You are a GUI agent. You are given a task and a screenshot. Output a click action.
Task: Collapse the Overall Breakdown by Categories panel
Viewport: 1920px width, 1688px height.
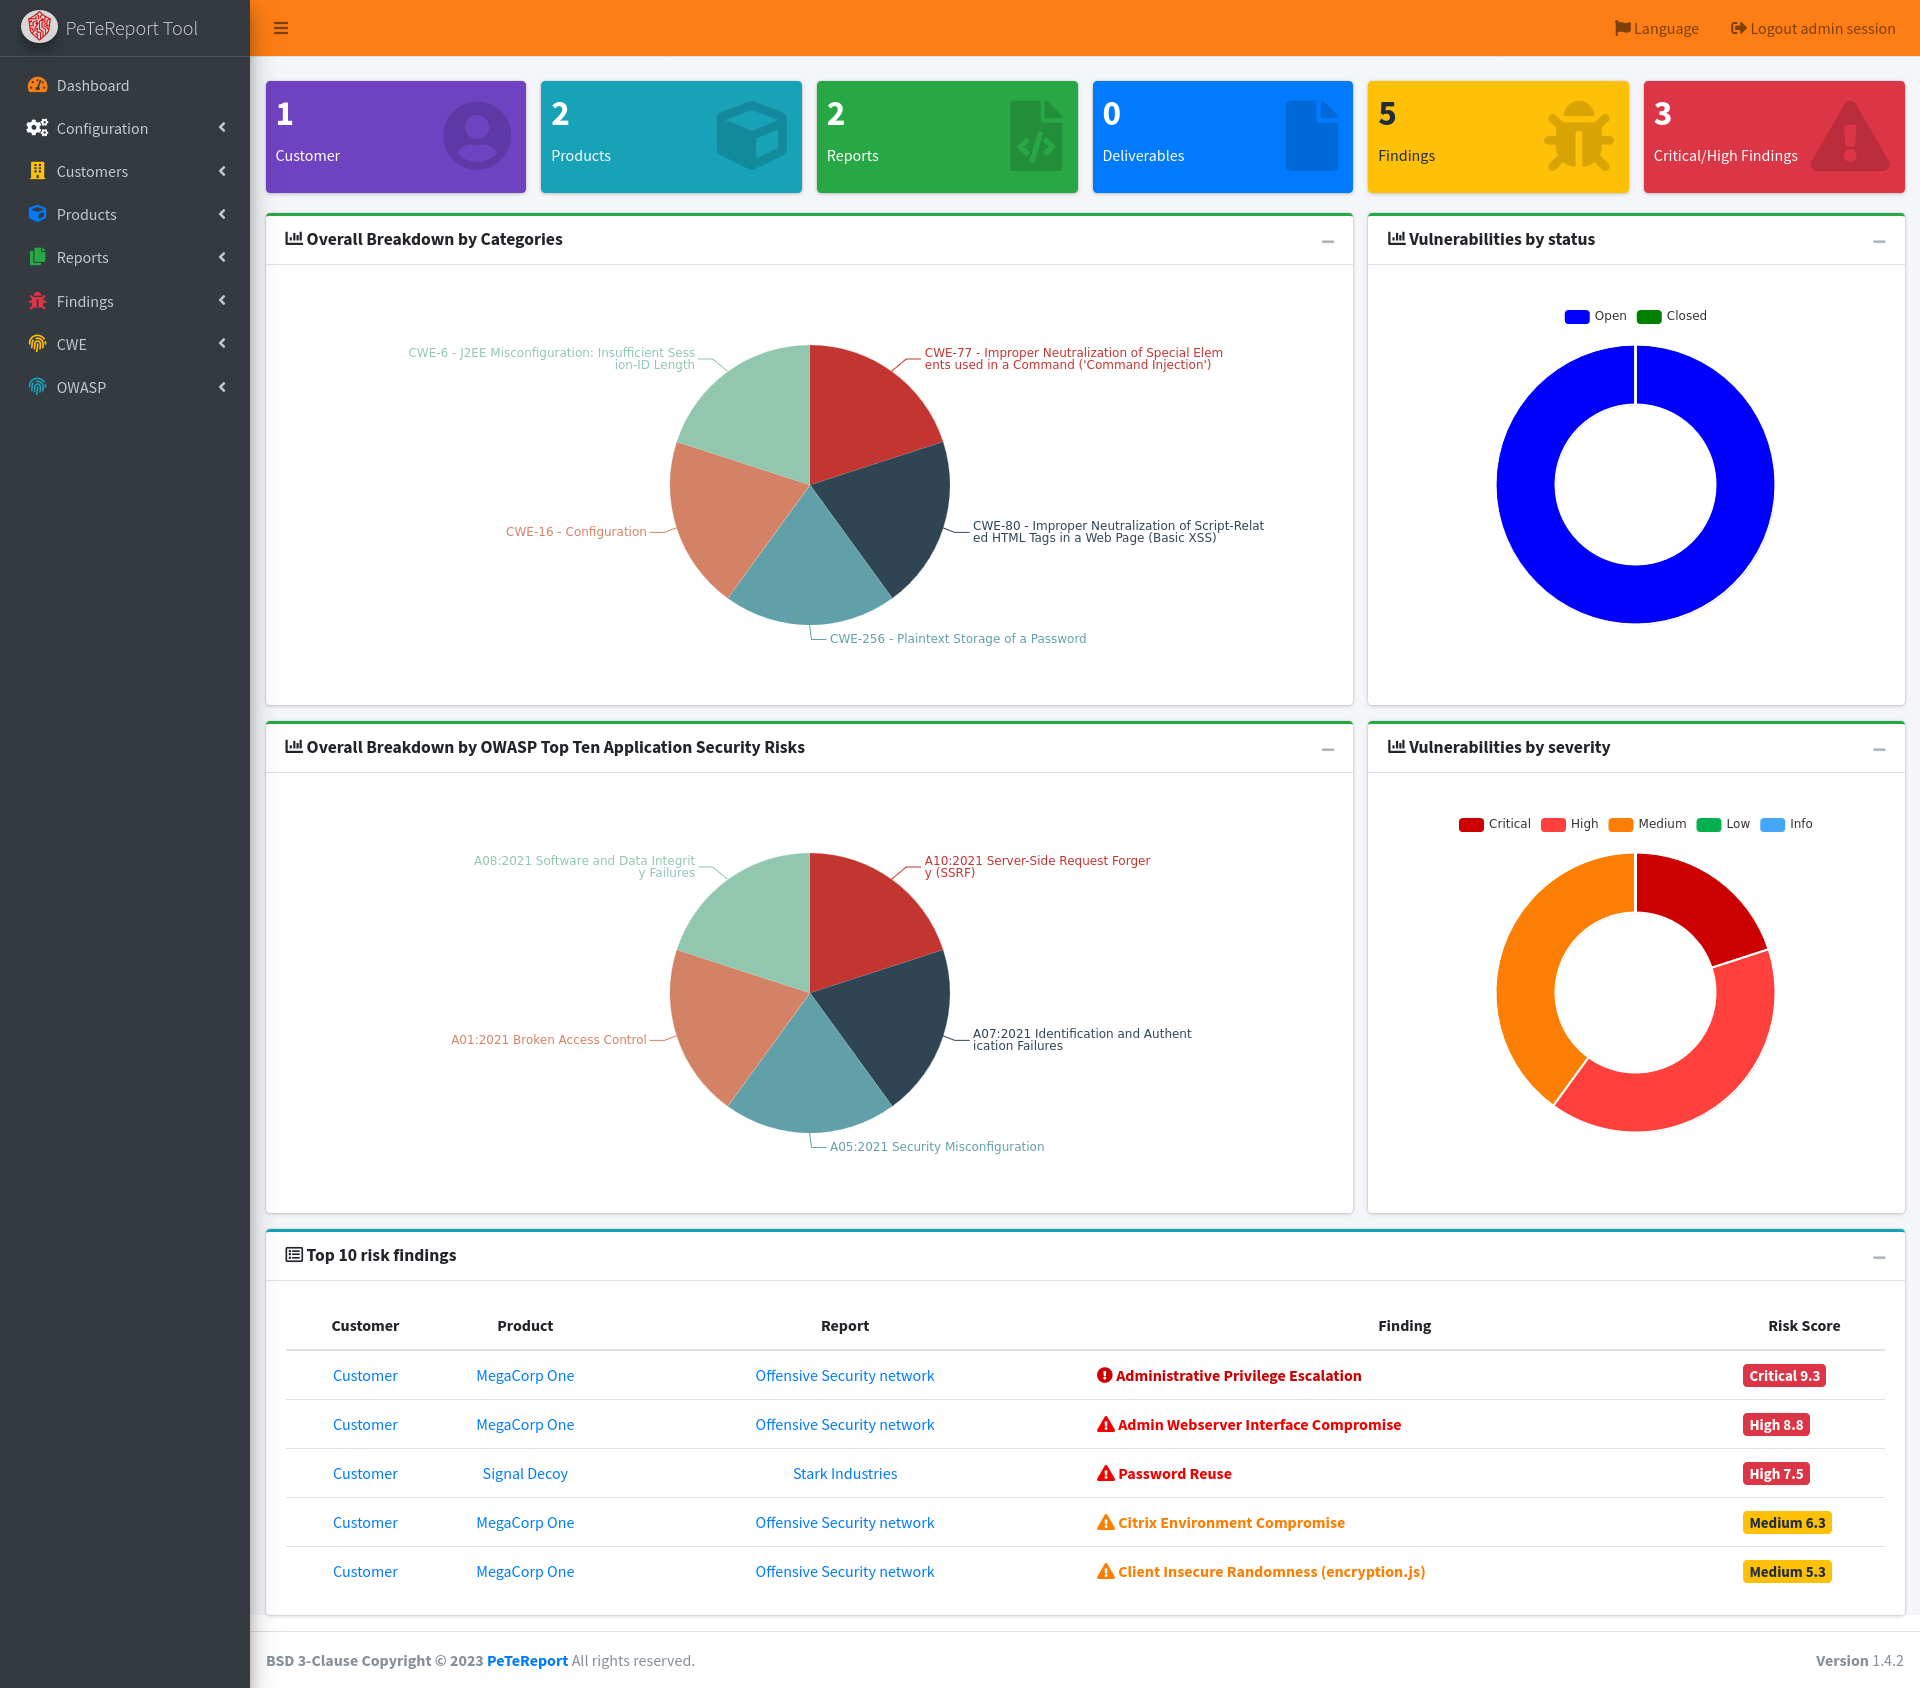pyautogui.click(x=1328, y=241)
